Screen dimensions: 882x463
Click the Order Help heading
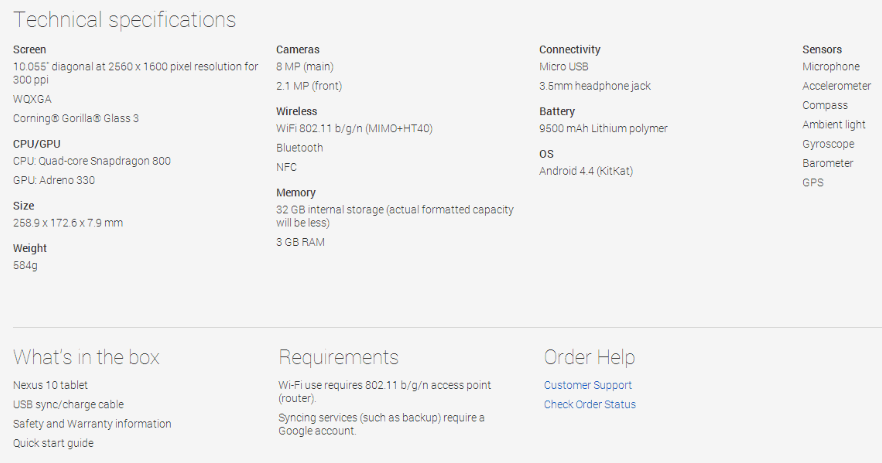[x=590, y=357]
